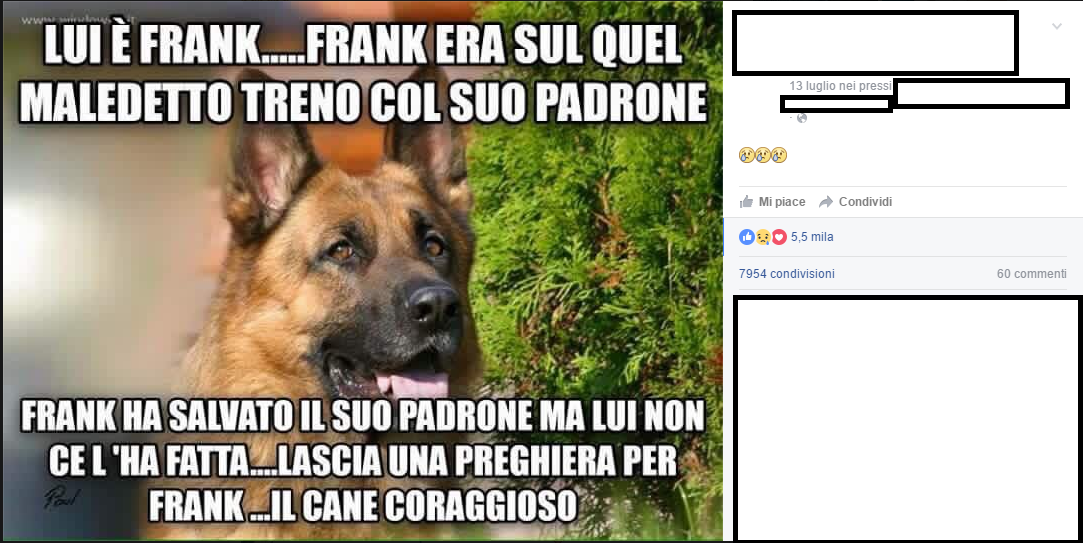
Task: Click the Condividi text label
Action: (x=865, y=202)
